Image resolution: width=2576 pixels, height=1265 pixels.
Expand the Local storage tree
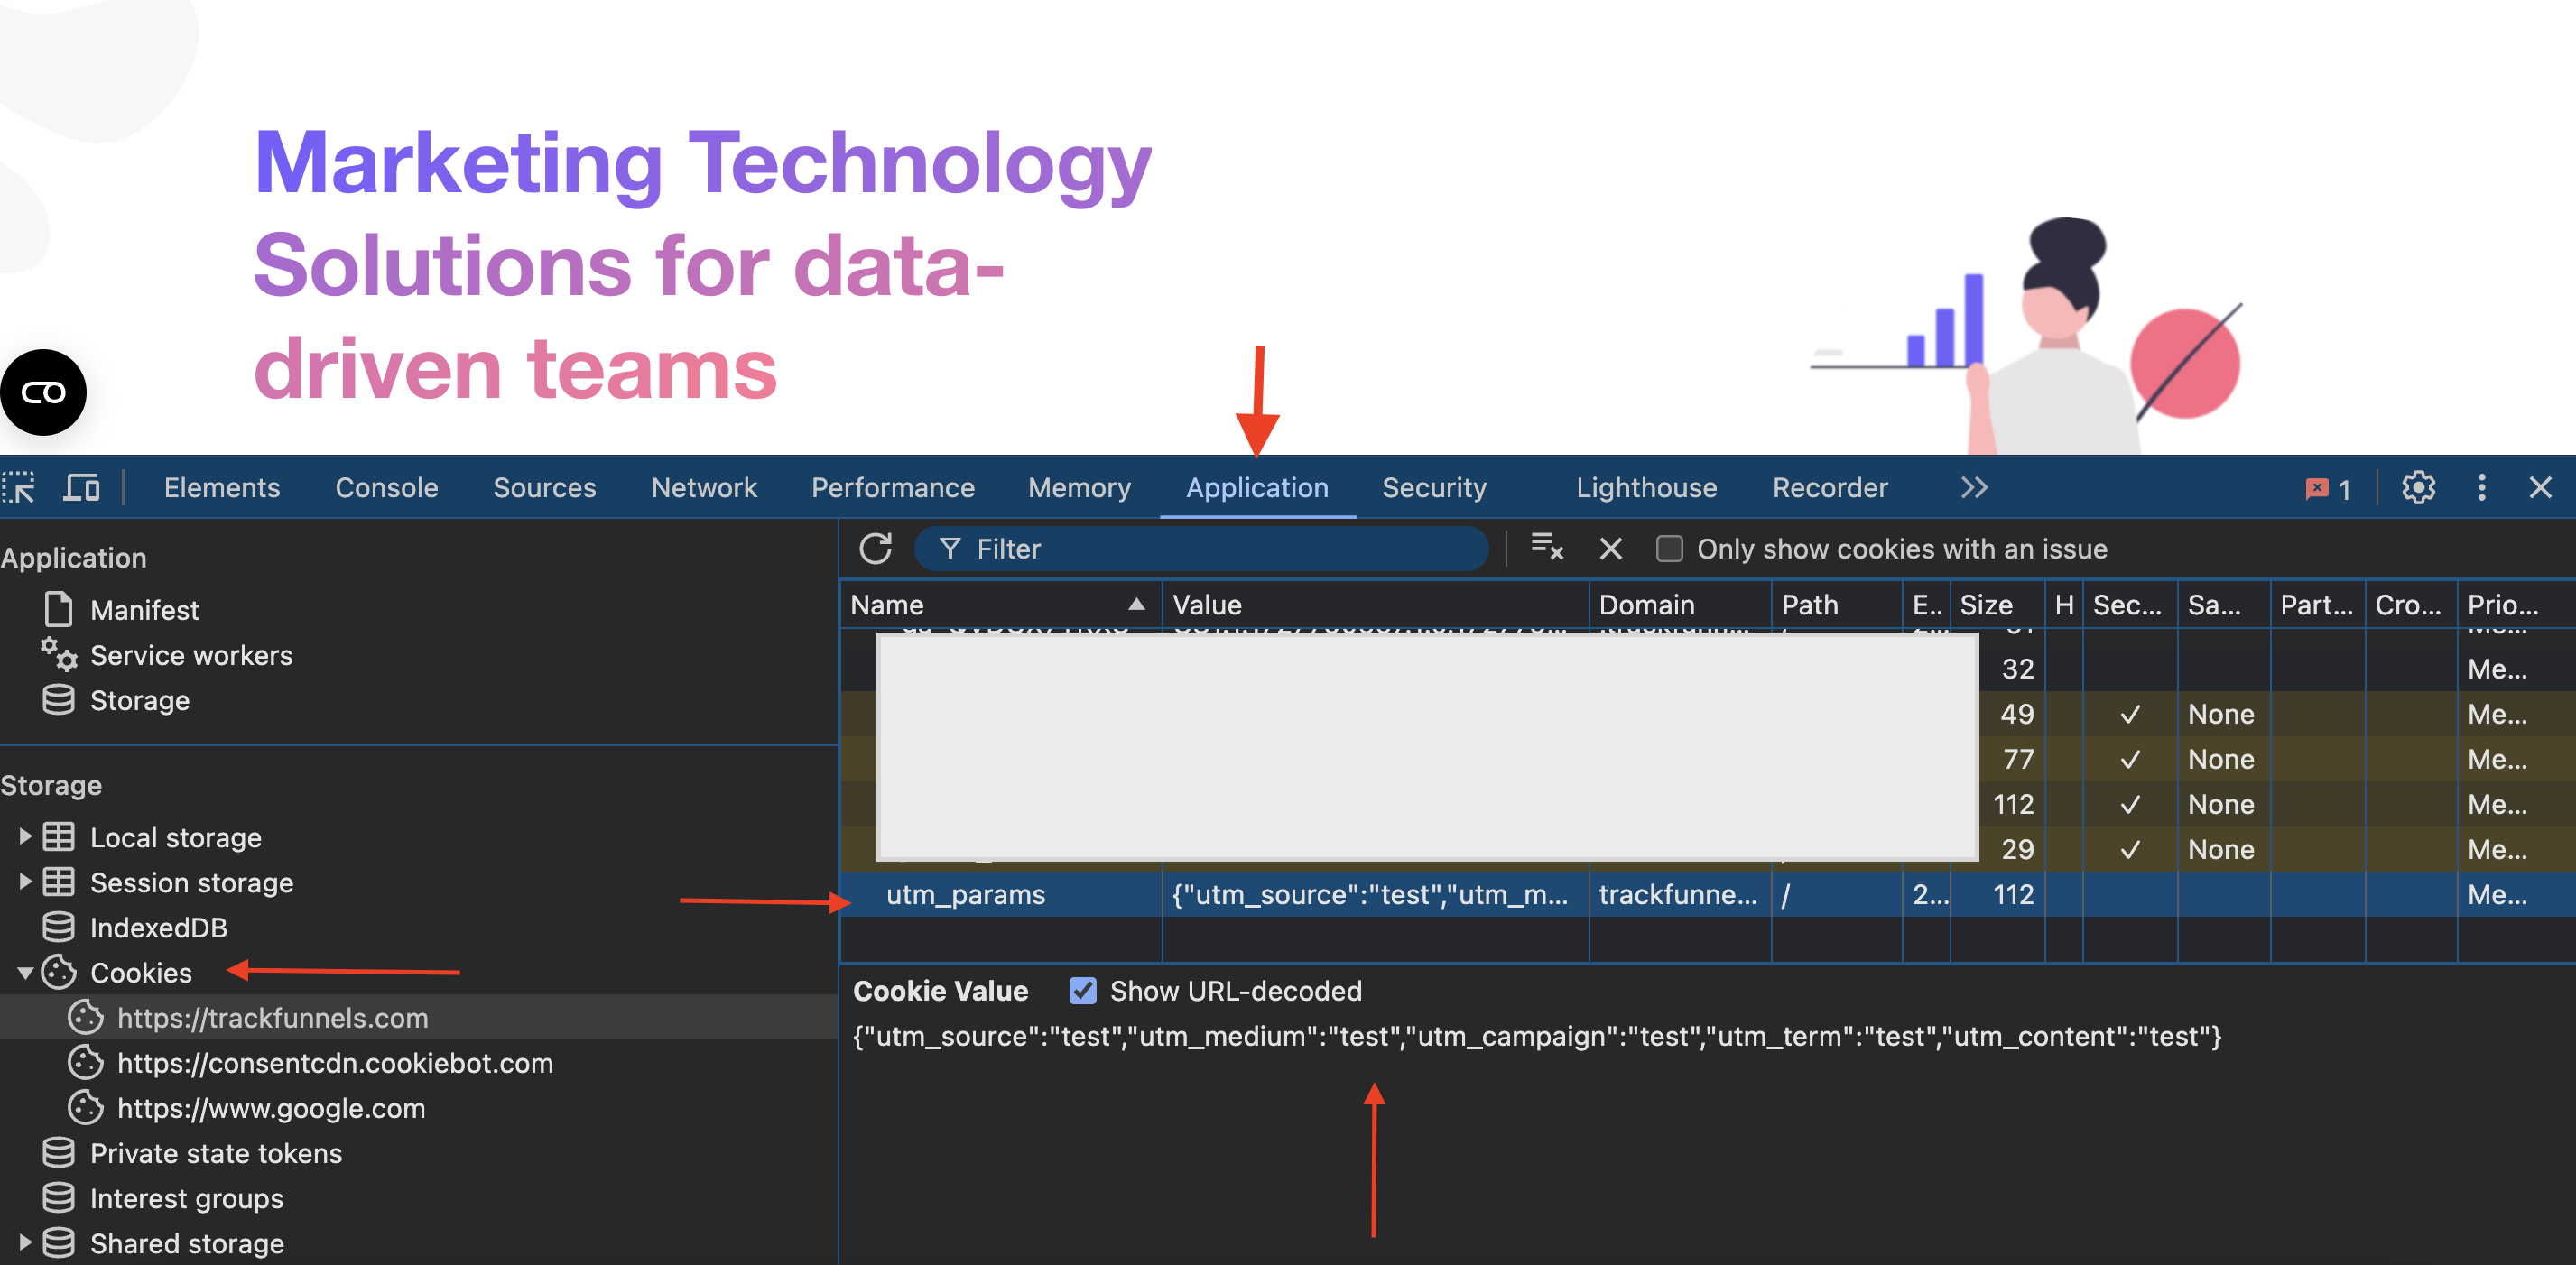[x=26, y=836]
